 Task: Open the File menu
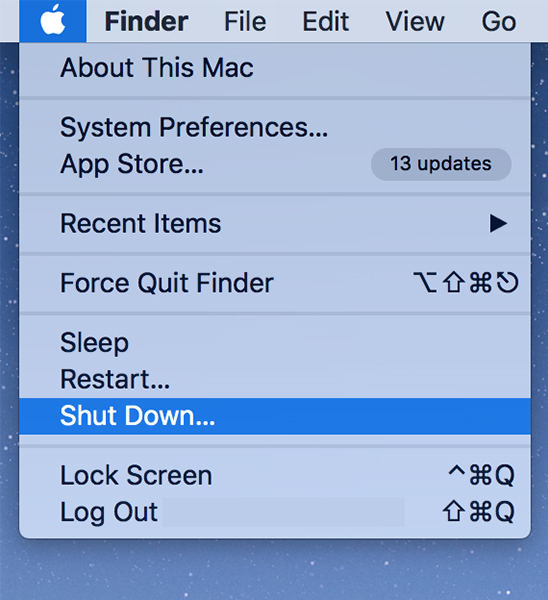(x=245, y=21)
